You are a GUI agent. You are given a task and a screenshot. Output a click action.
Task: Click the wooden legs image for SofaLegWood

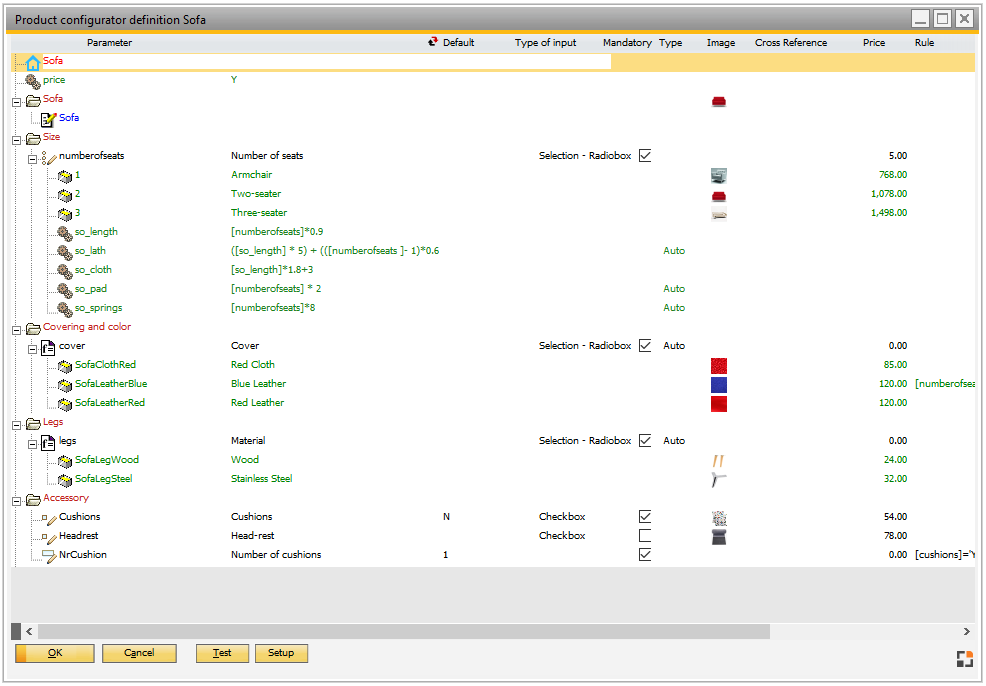point(718,459)
